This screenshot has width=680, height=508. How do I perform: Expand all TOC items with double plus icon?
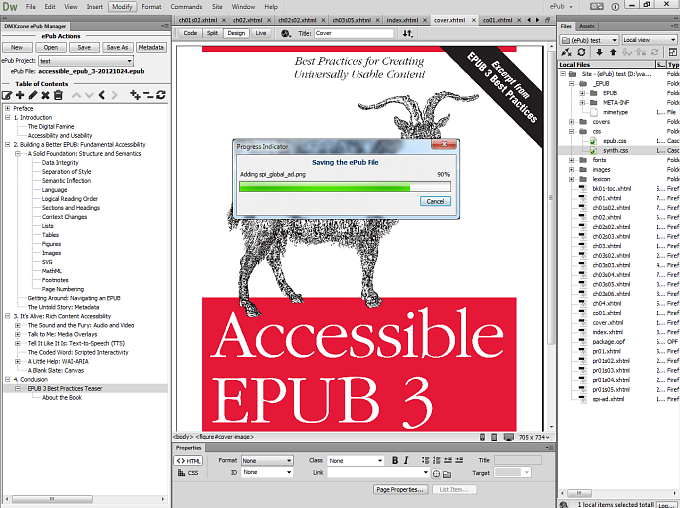coord(135,95)
